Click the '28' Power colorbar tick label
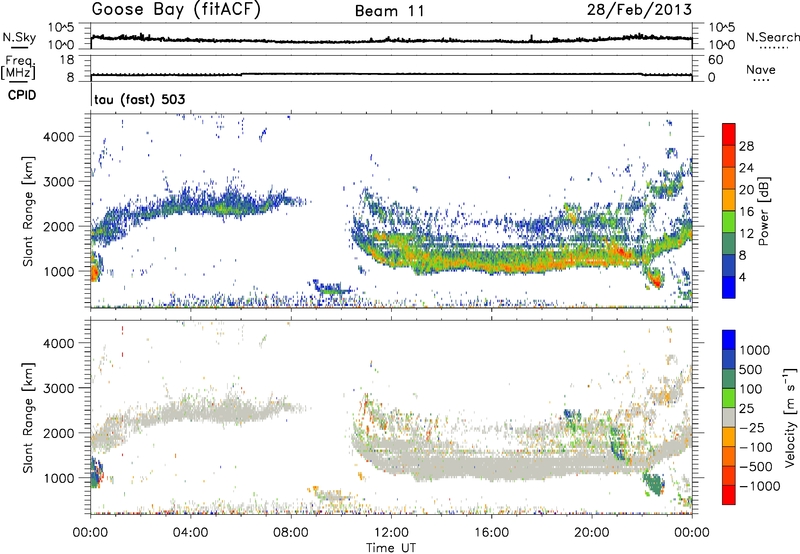 point(746,146)
